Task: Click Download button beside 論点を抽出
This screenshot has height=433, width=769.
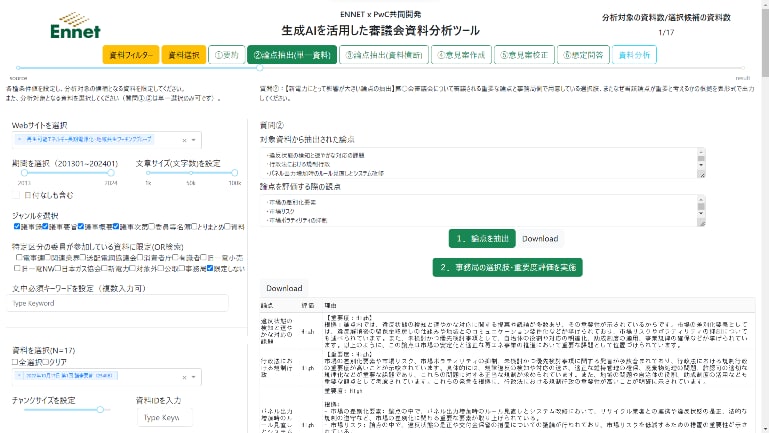Action: tap(540, 239)
